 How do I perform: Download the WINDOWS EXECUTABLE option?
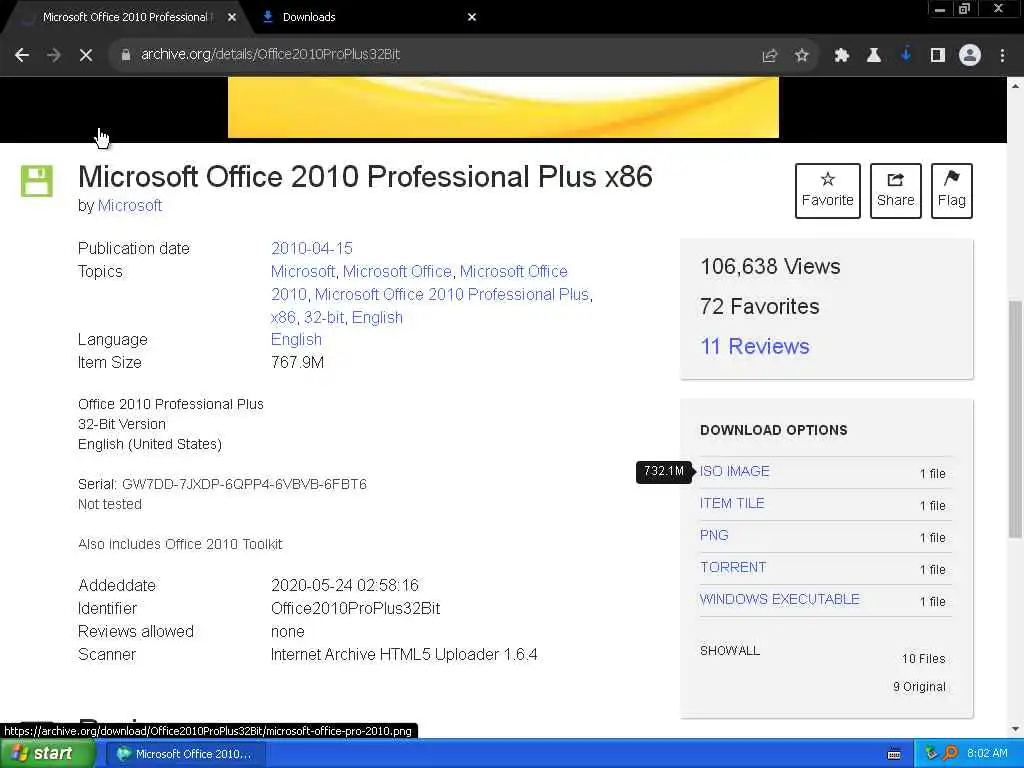pos(780,600)
